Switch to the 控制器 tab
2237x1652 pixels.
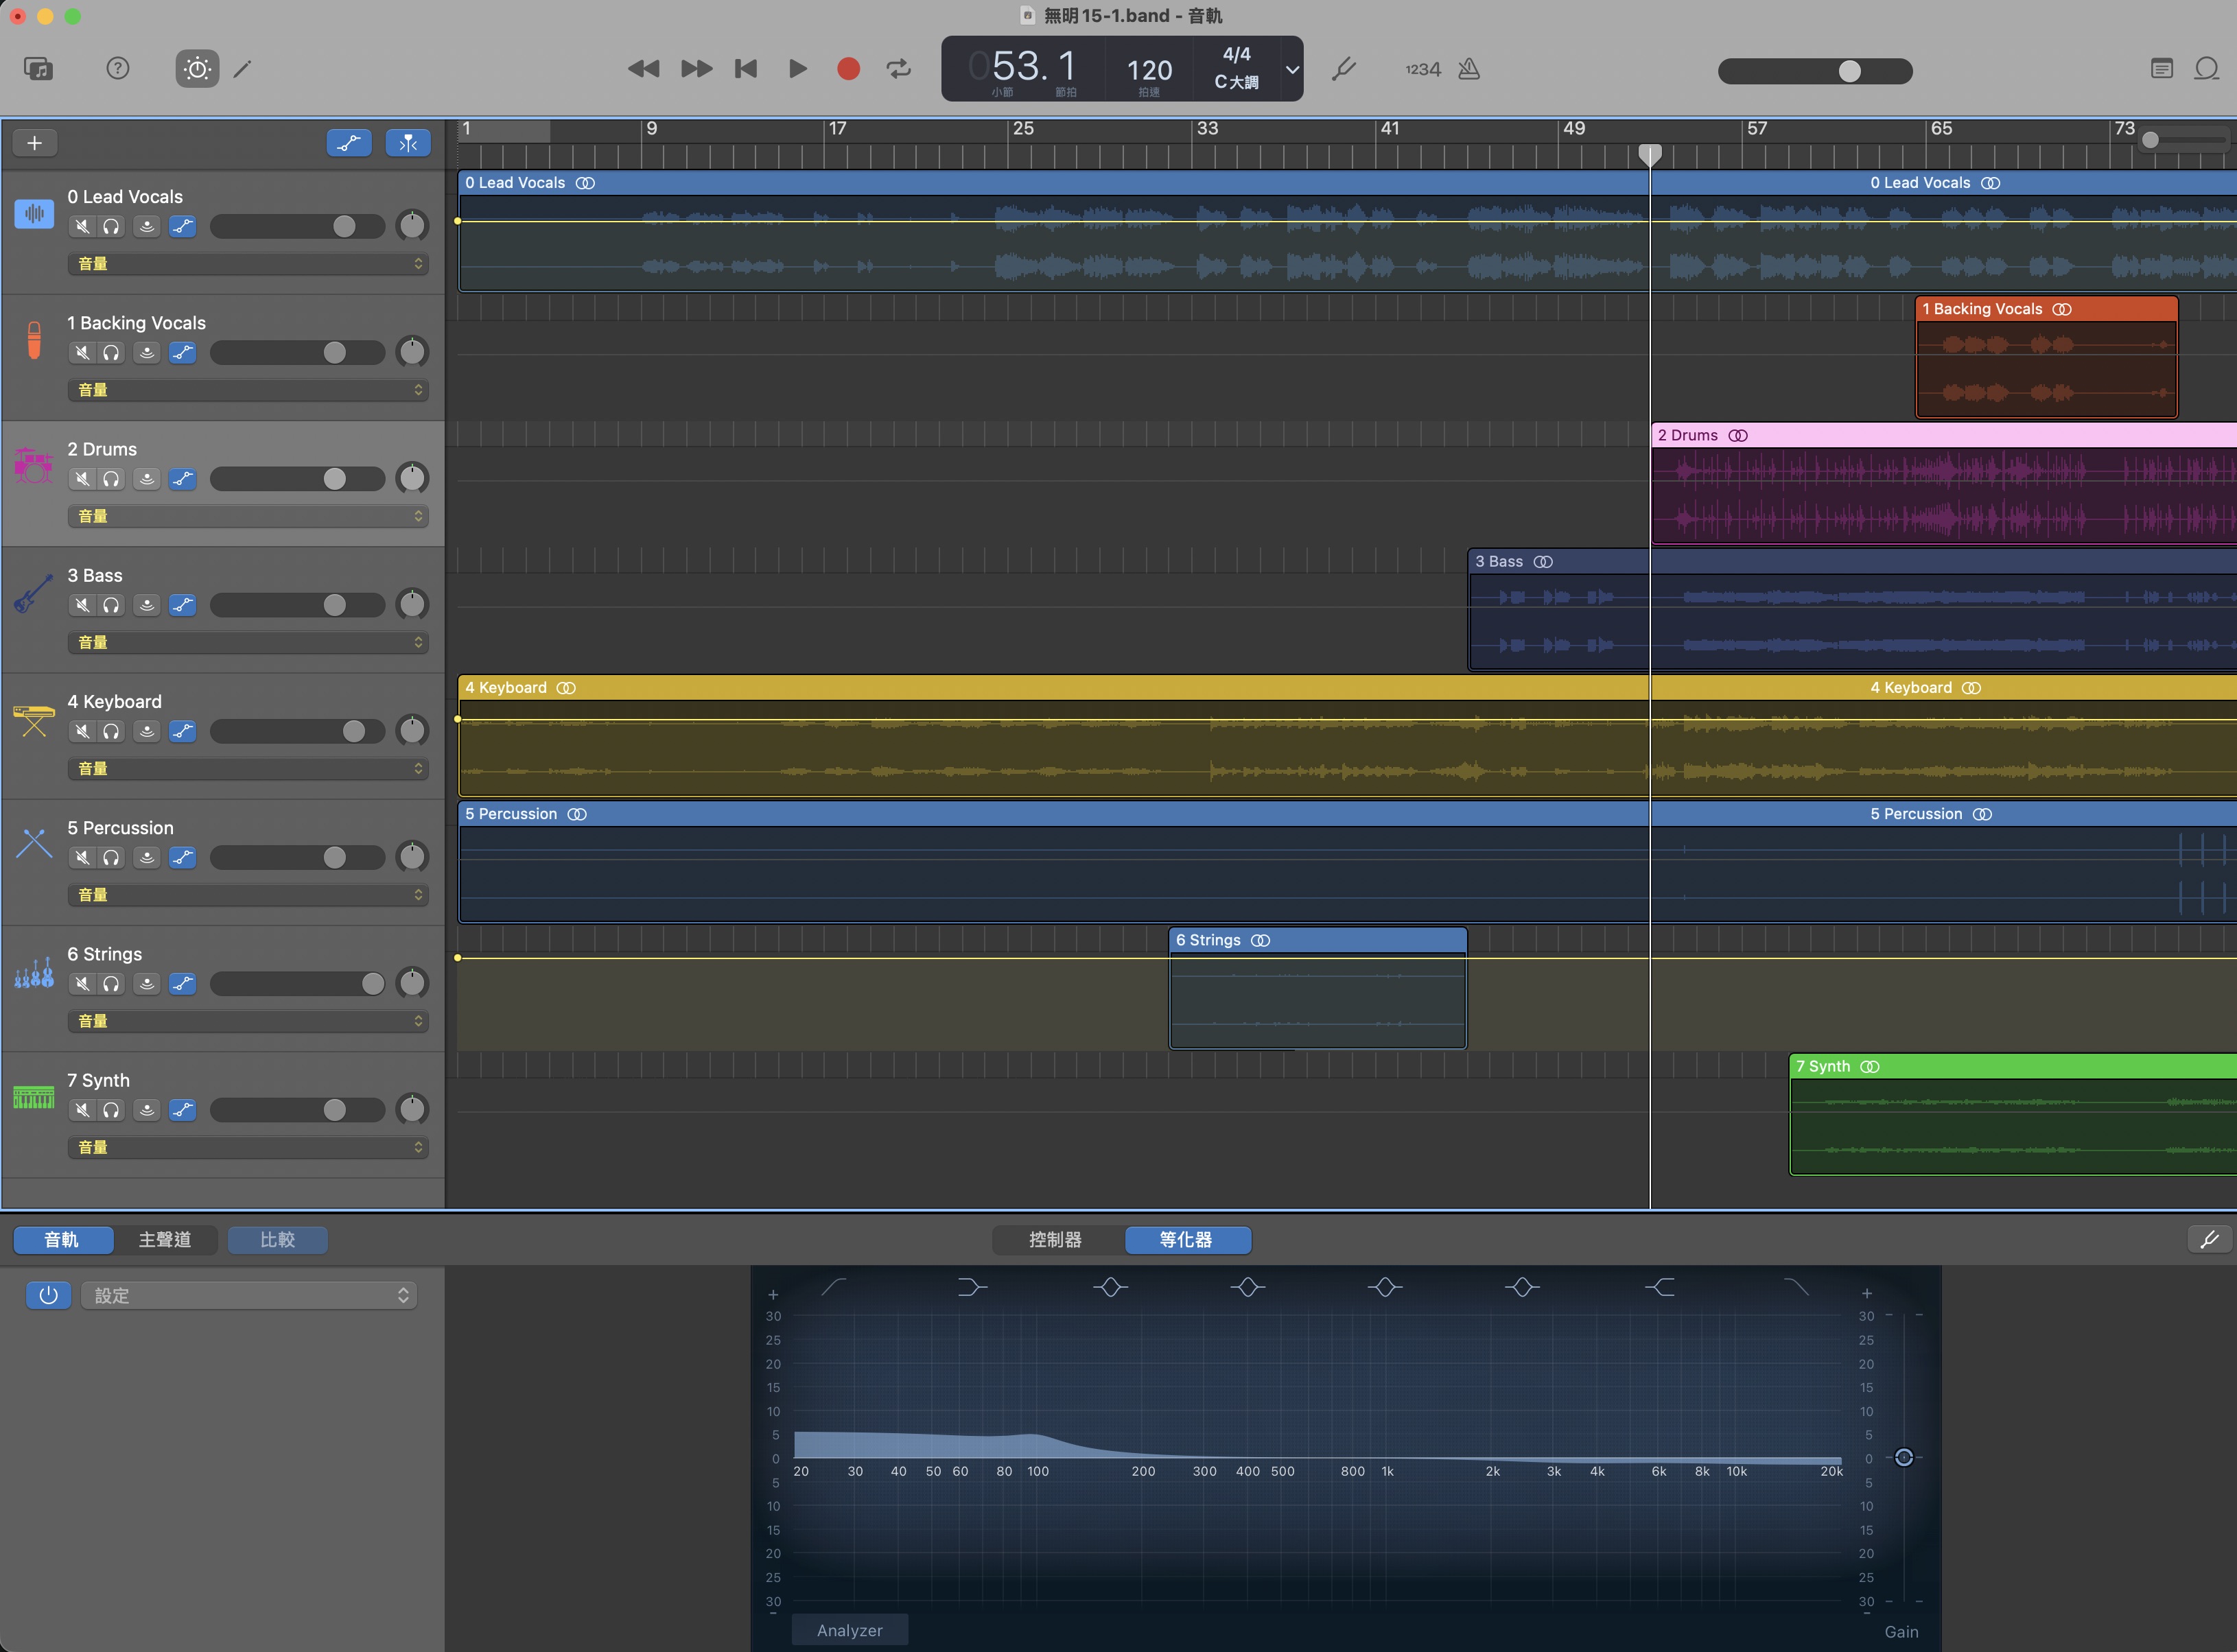1055,1240
